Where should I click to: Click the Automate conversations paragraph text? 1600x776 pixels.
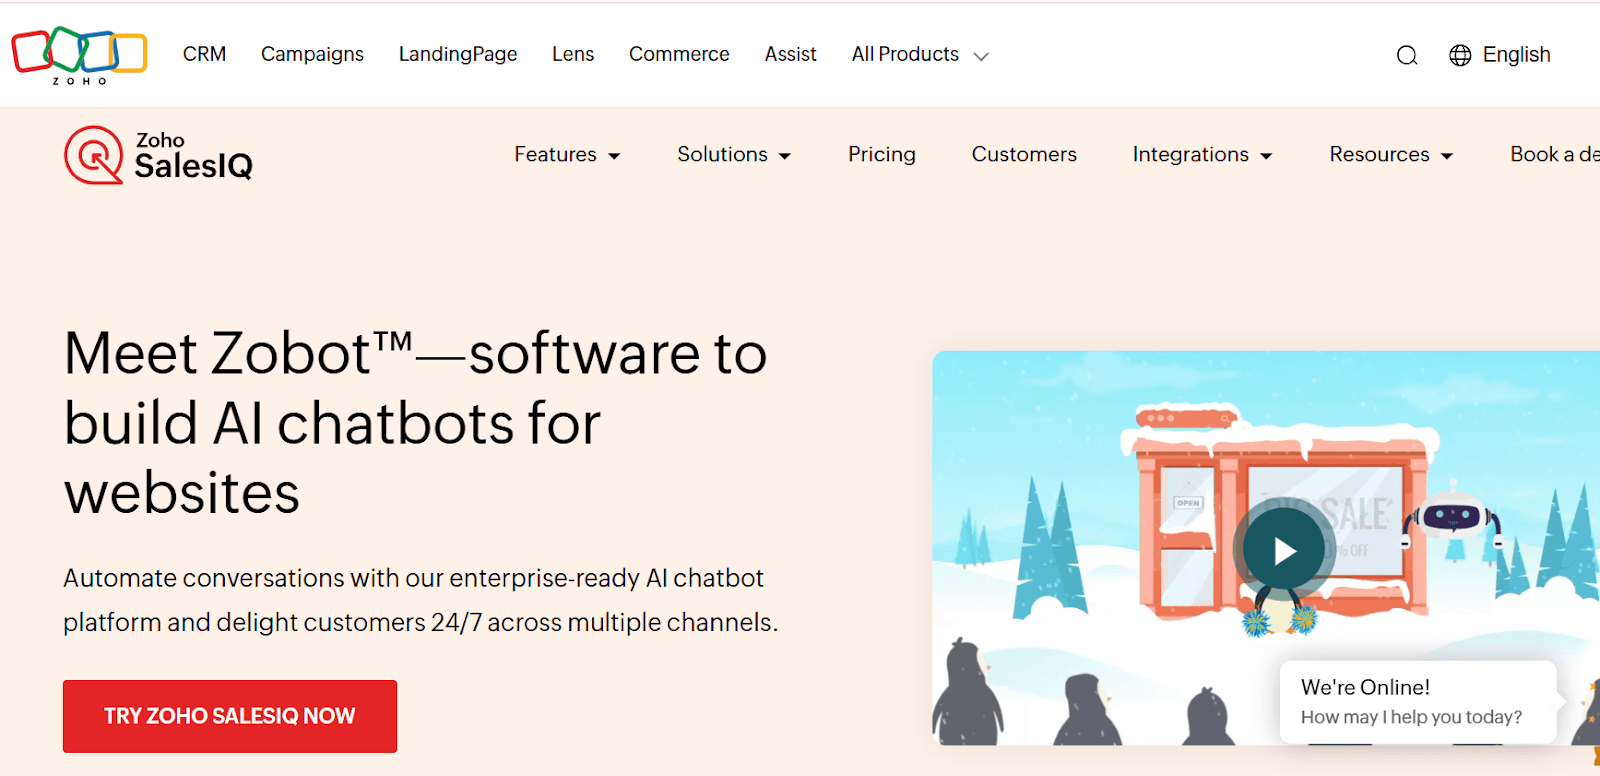click(x=420, y=600)
